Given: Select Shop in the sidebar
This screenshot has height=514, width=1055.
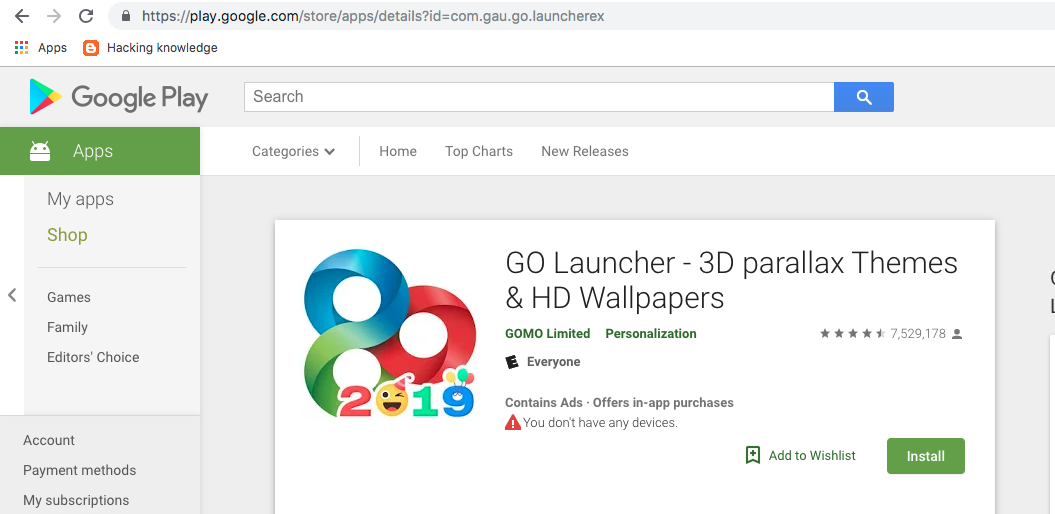Looking at the screenshot, I should 67,235.
